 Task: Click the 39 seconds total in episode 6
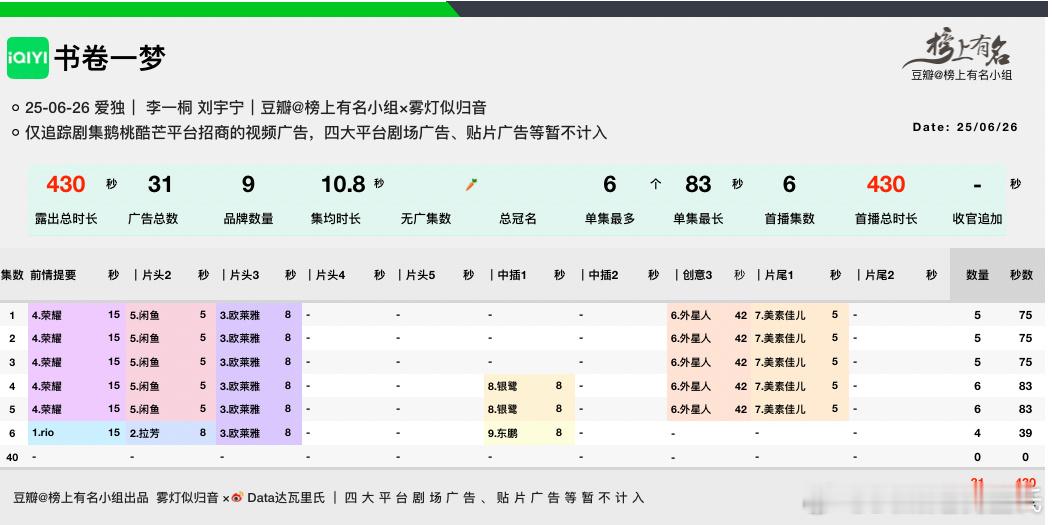pyautogui.click(x=1025, y=433)
